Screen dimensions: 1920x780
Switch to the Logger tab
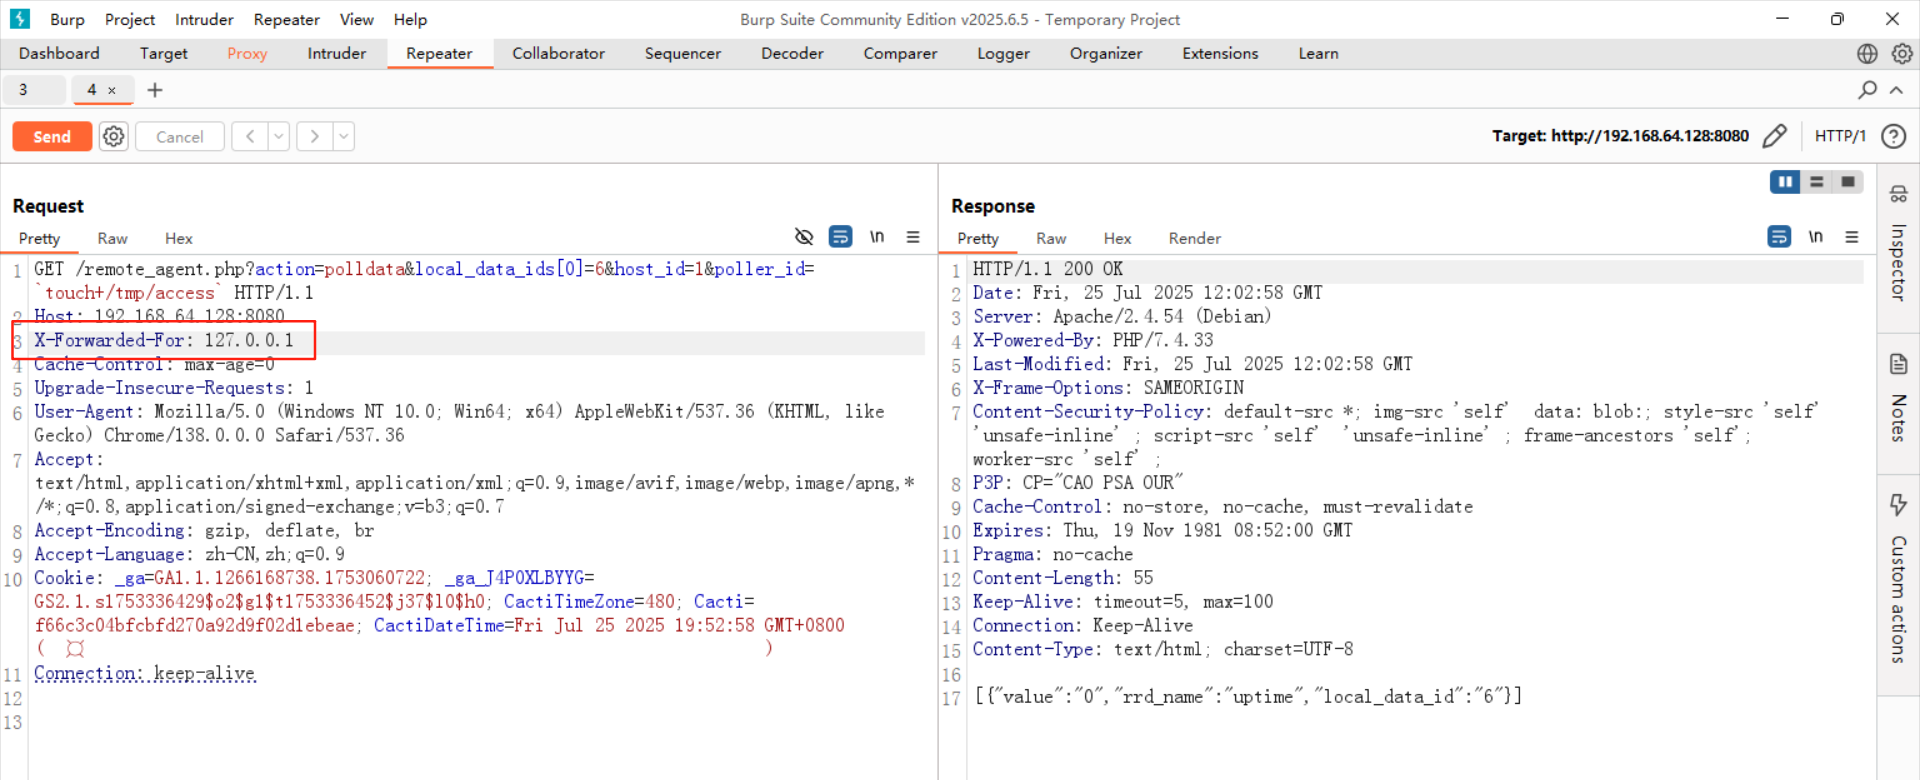coord(1004,54)
